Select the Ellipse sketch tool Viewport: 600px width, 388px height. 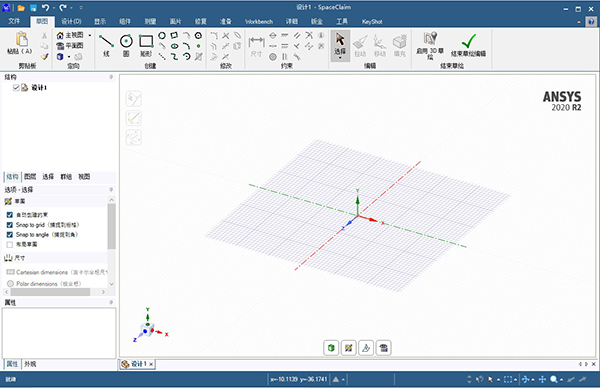(x=174, y=46)
